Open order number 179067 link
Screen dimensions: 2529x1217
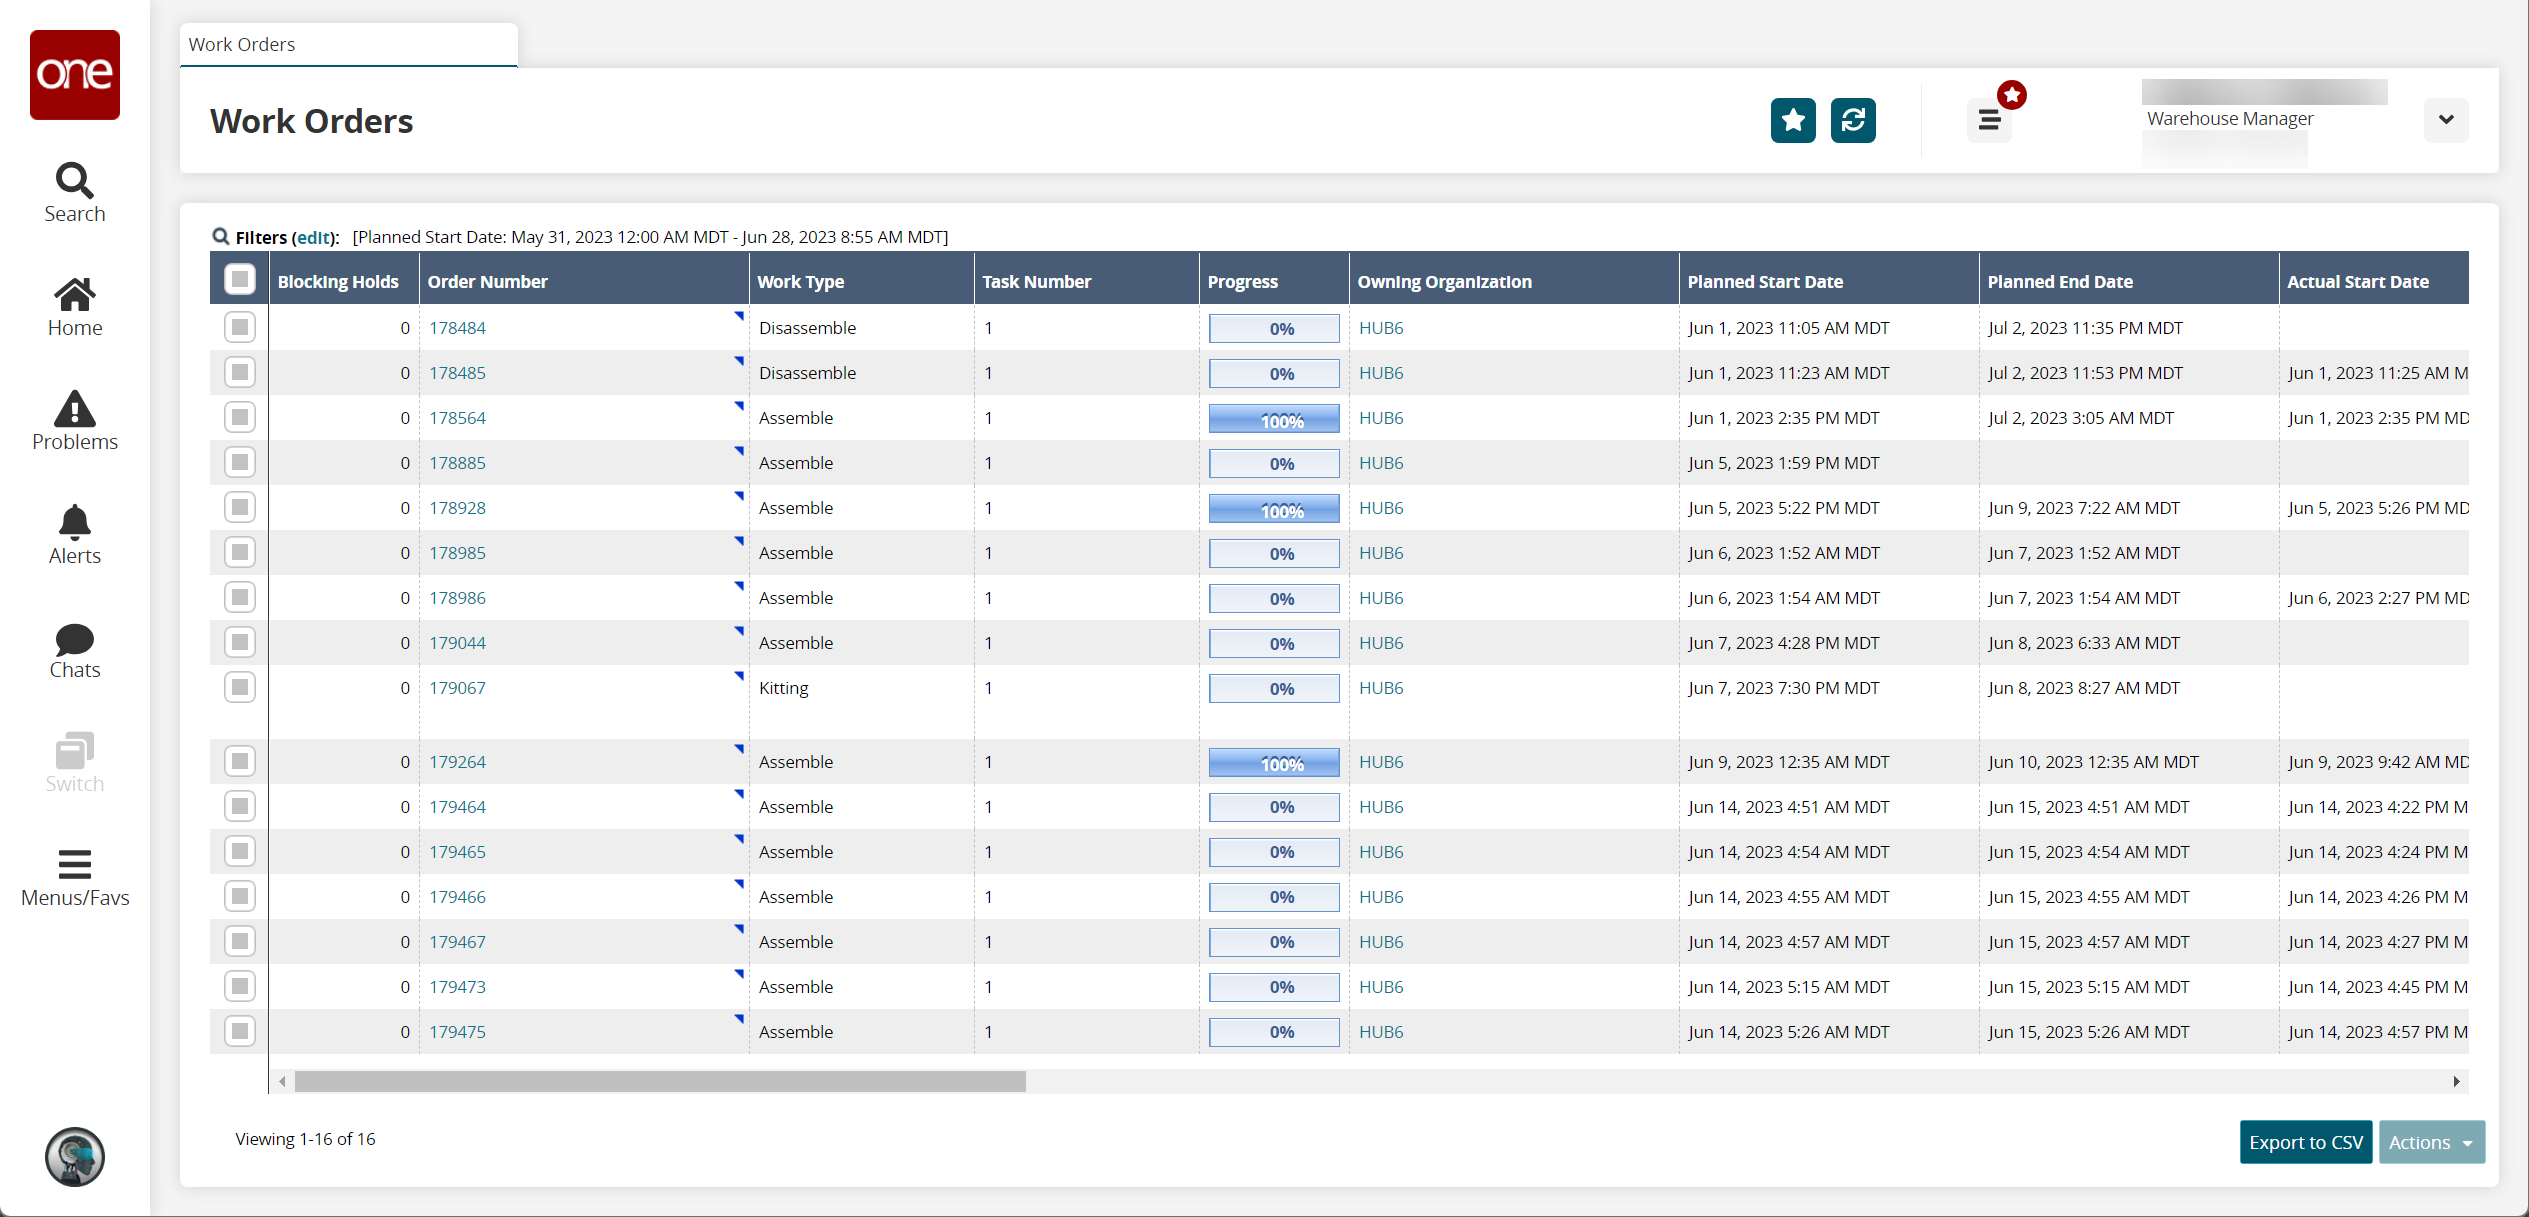coord(457,688)
